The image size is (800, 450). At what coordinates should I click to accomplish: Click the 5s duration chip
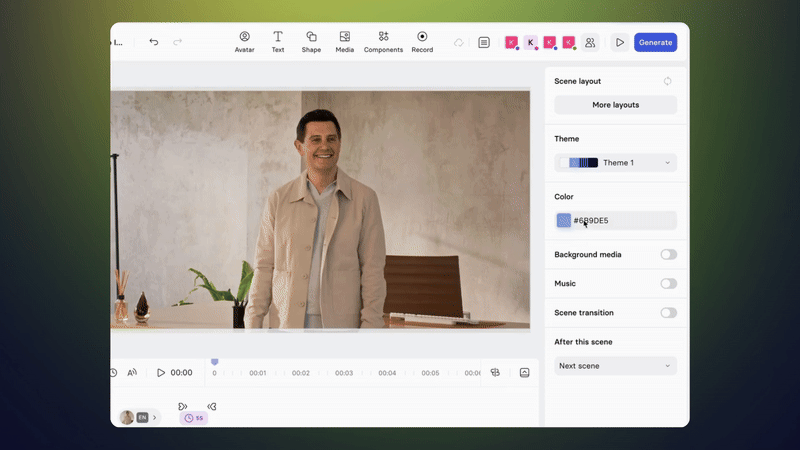pyautogui.click(x=194, y=418)
